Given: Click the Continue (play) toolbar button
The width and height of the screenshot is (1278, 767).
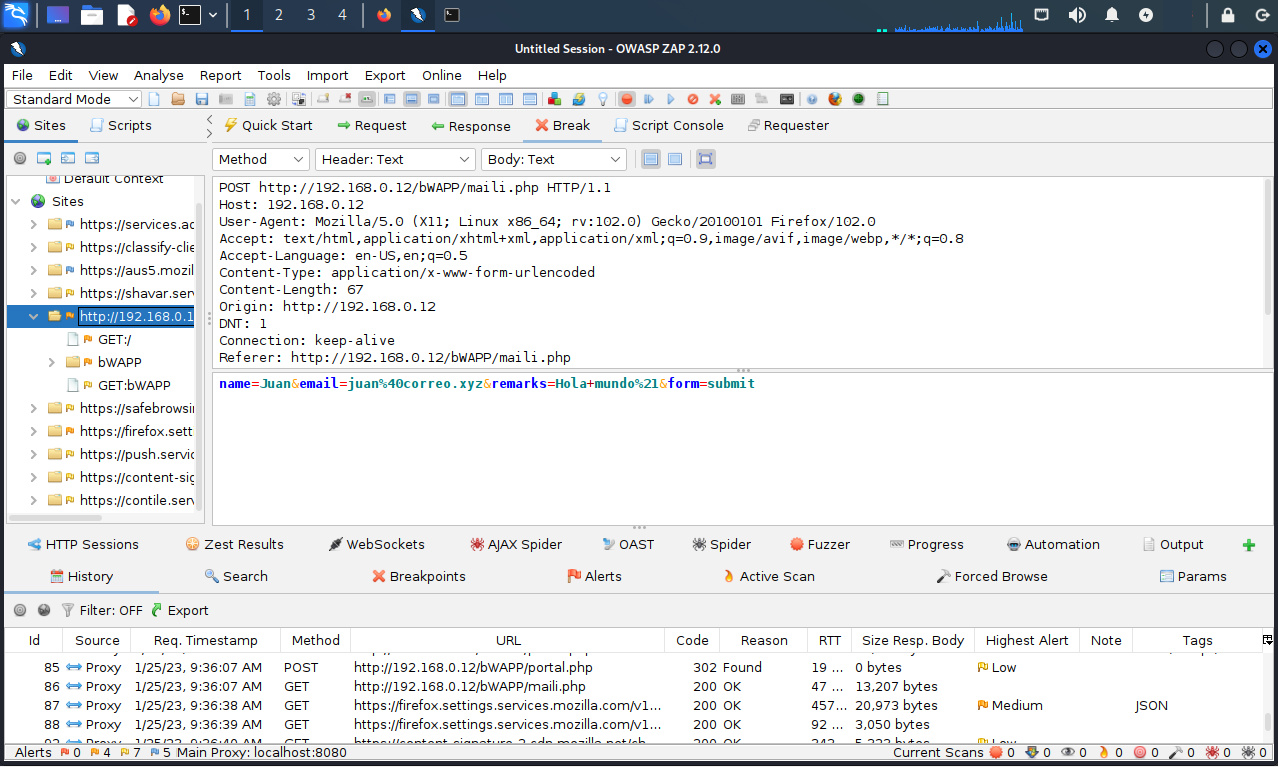Looking at the screenshot, I should 671,99.
